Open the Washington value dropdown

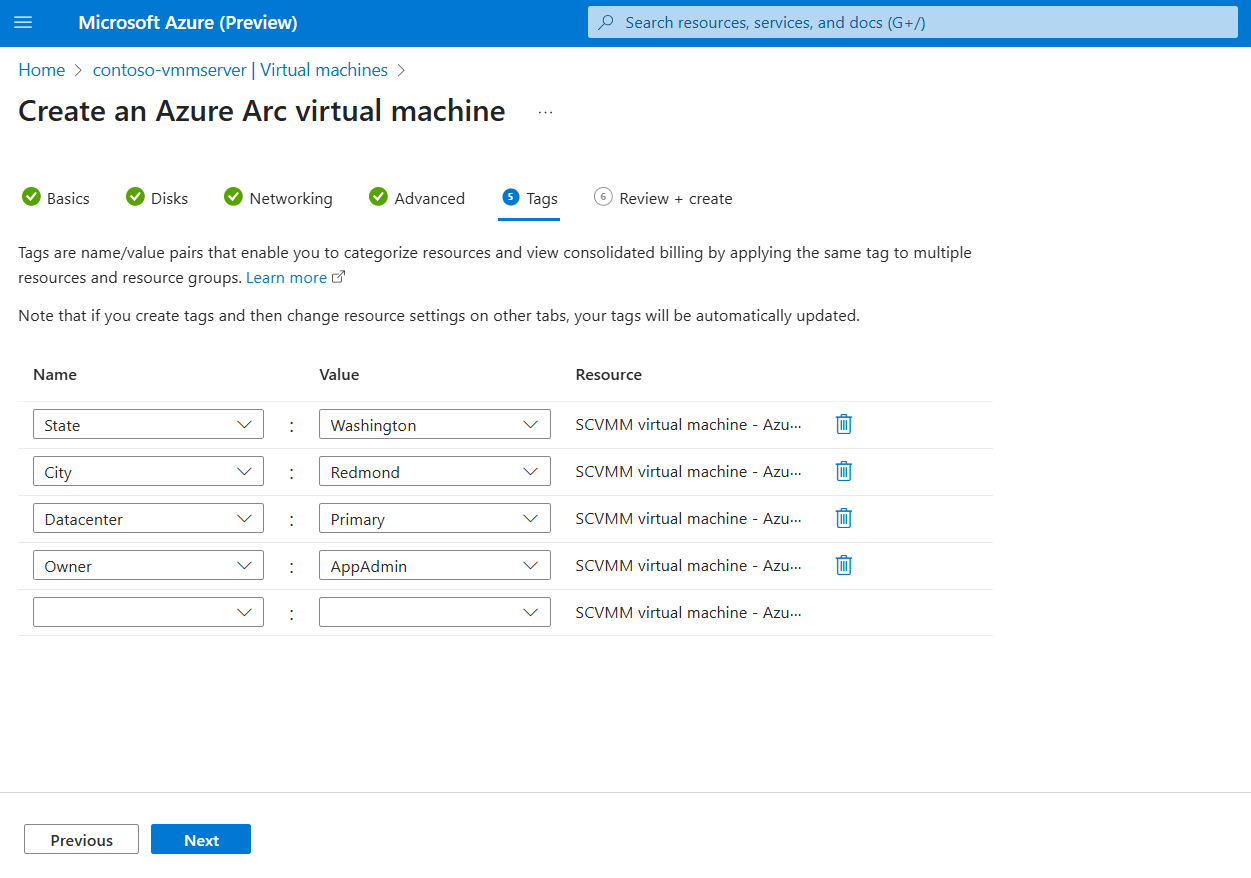[x=435, y=424]
